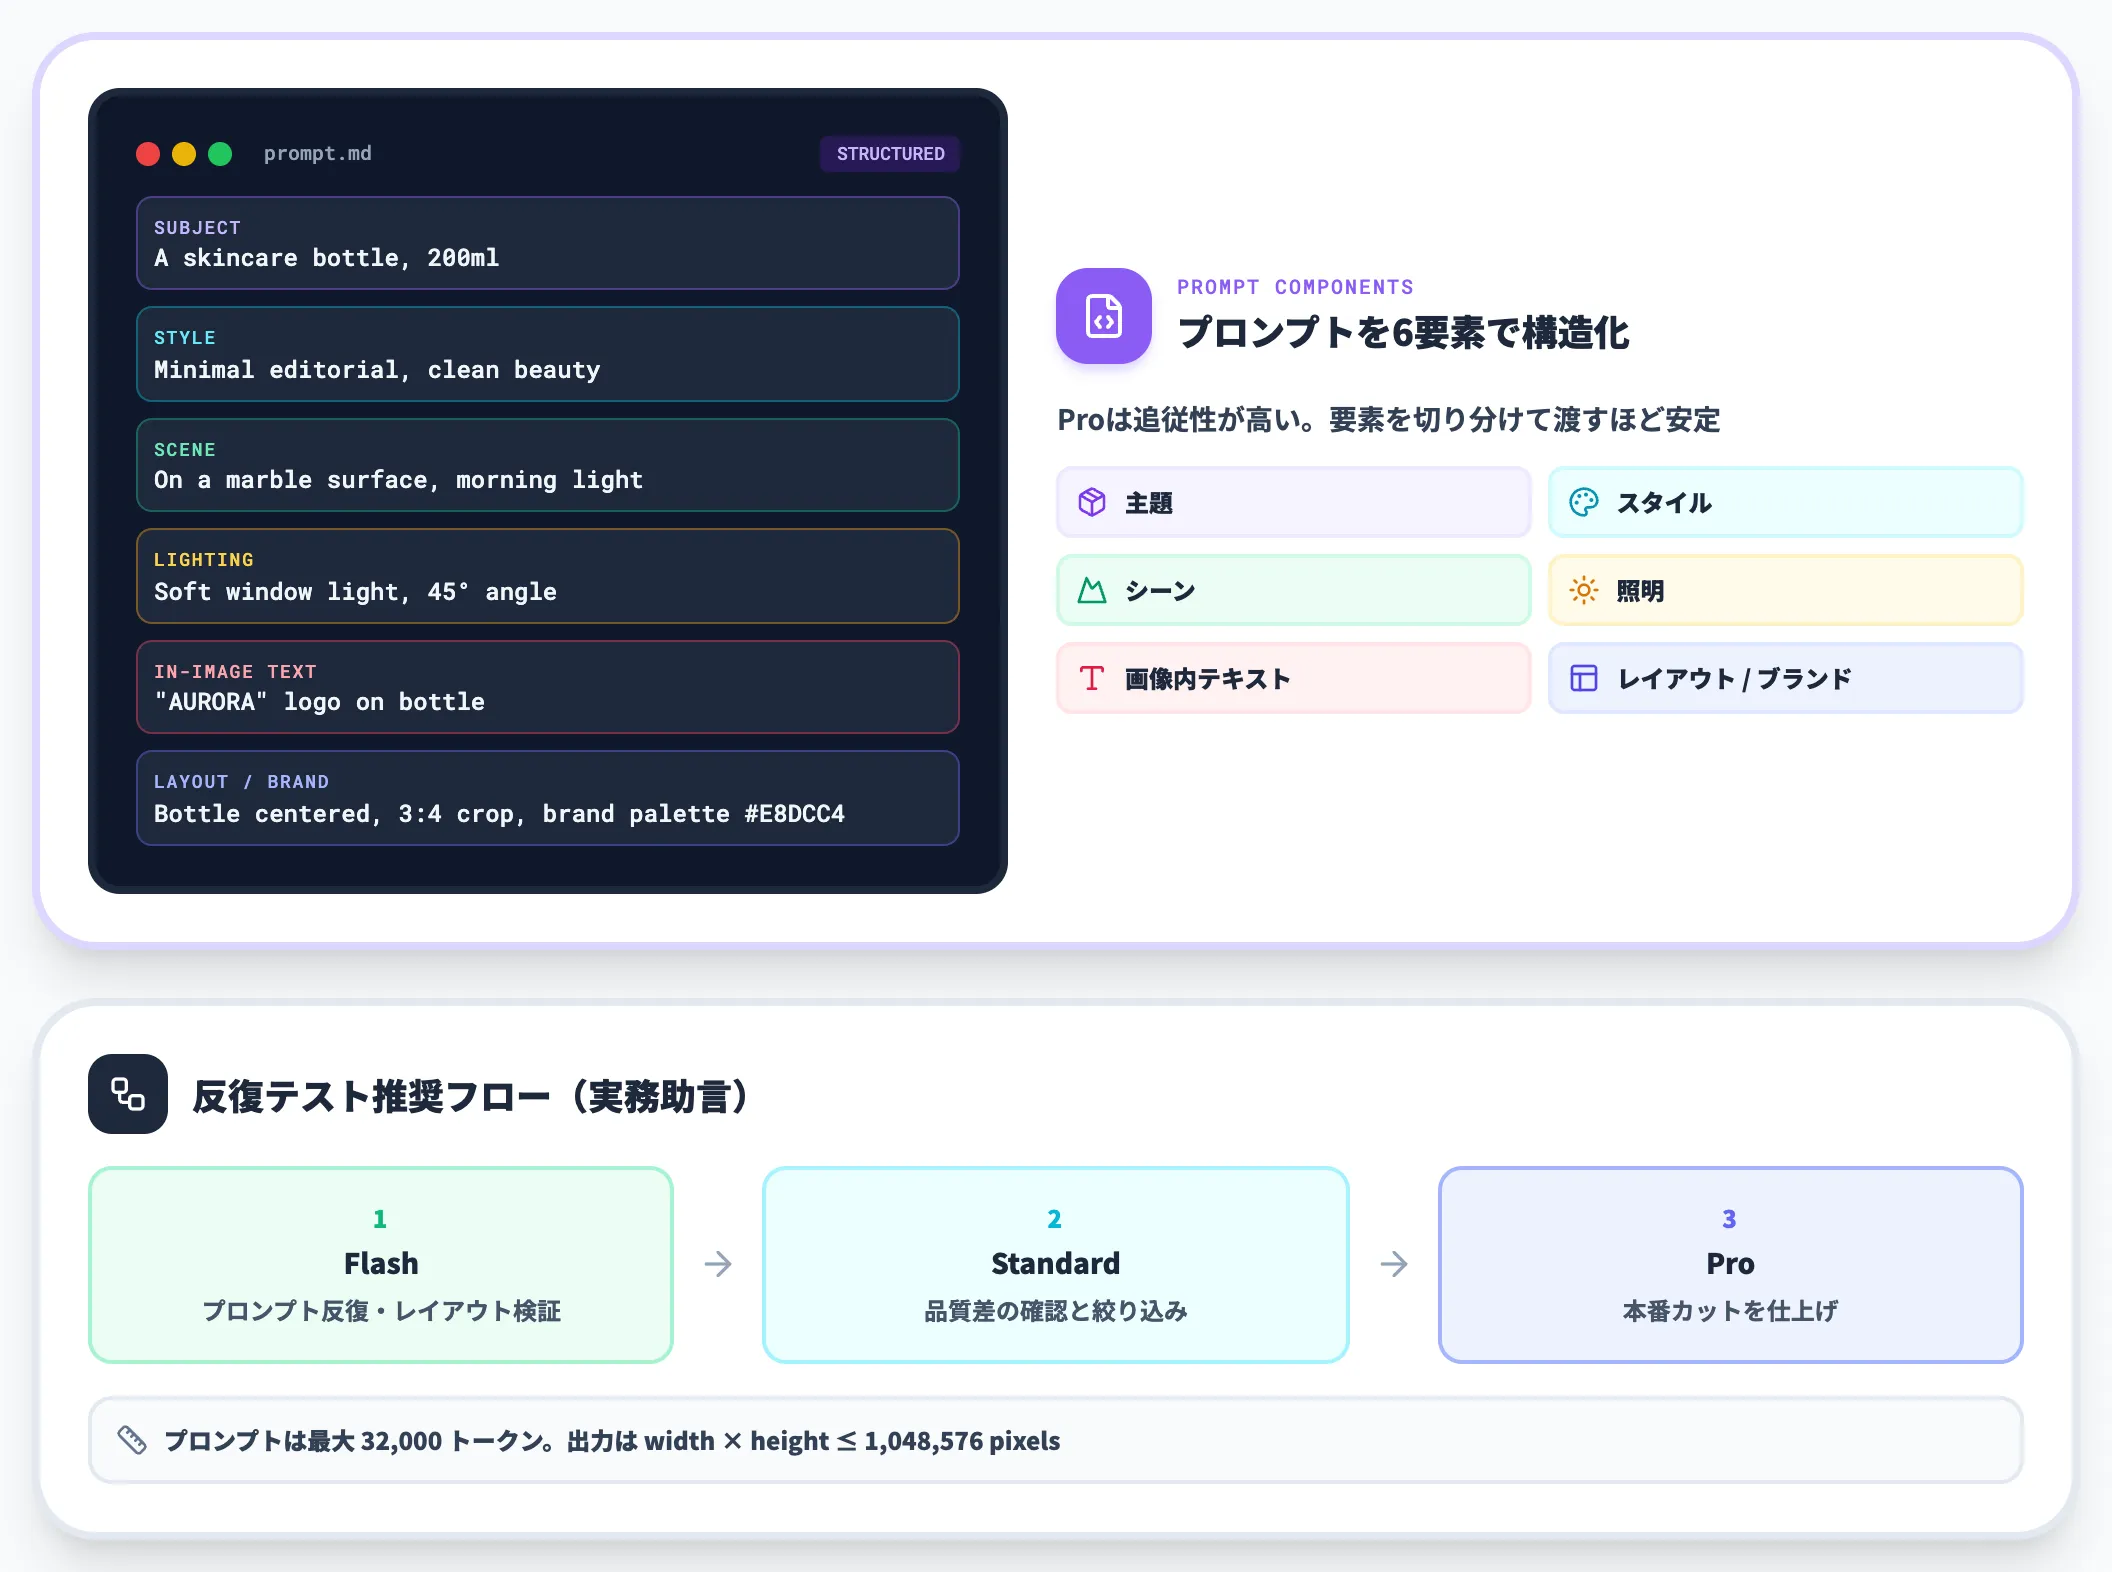
Task: Click the text プロンプト反復・レイアウト検証
Action: (381, 1311)
